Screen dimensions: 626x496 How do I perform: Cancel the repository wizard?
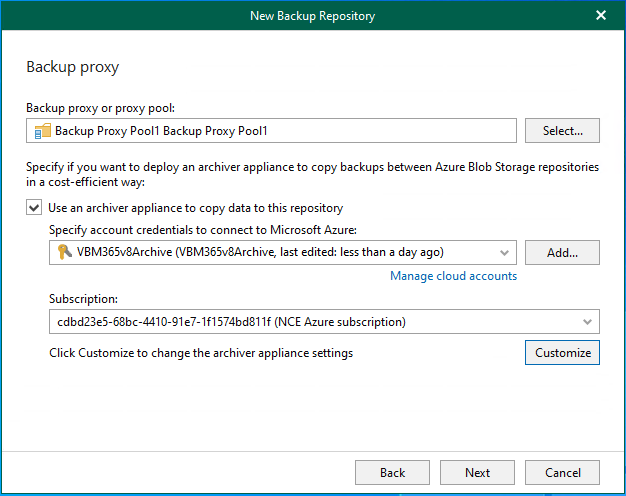point(562,473)
